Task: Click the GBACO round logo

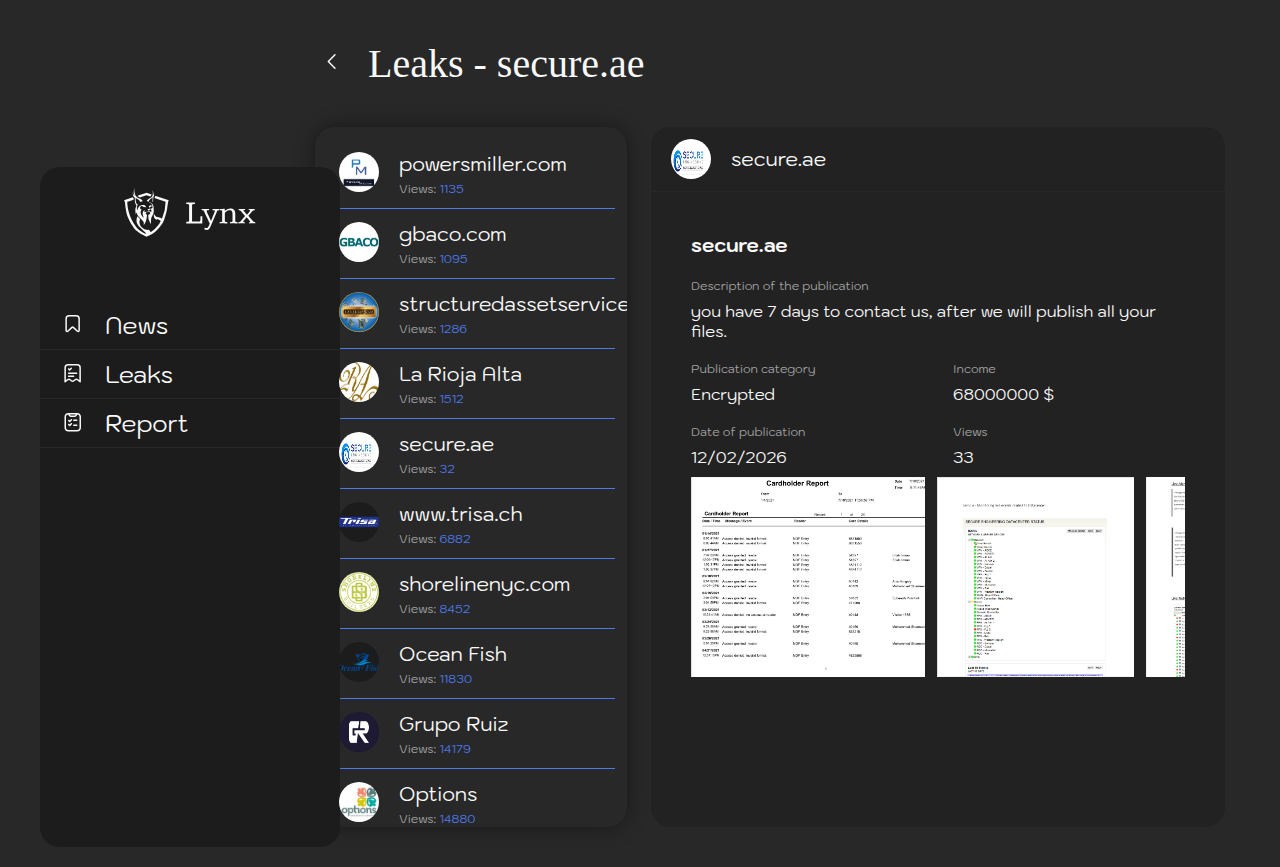Action: (x=359, y=242)
